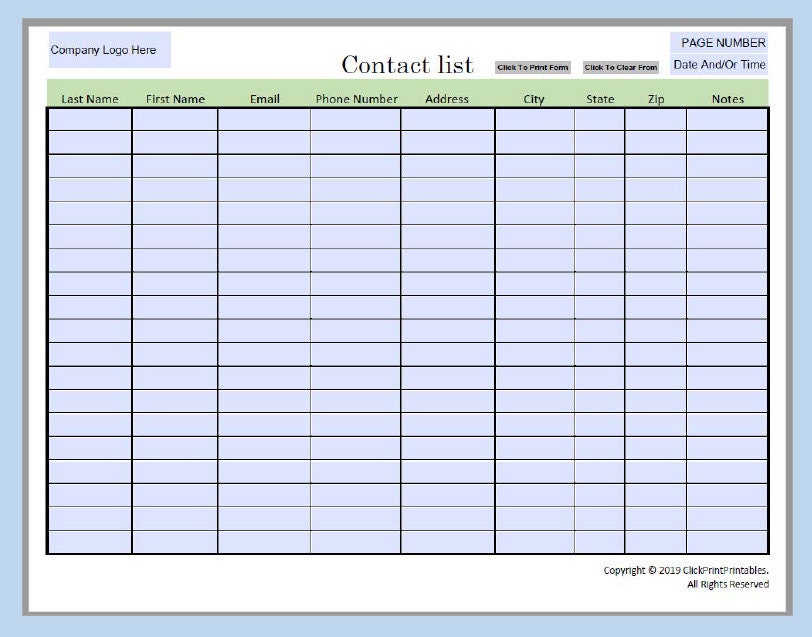The width and height of the screenshot is (812, 637).
Task: Select the Company Logo Here field
Action: [x=110, y=50]
